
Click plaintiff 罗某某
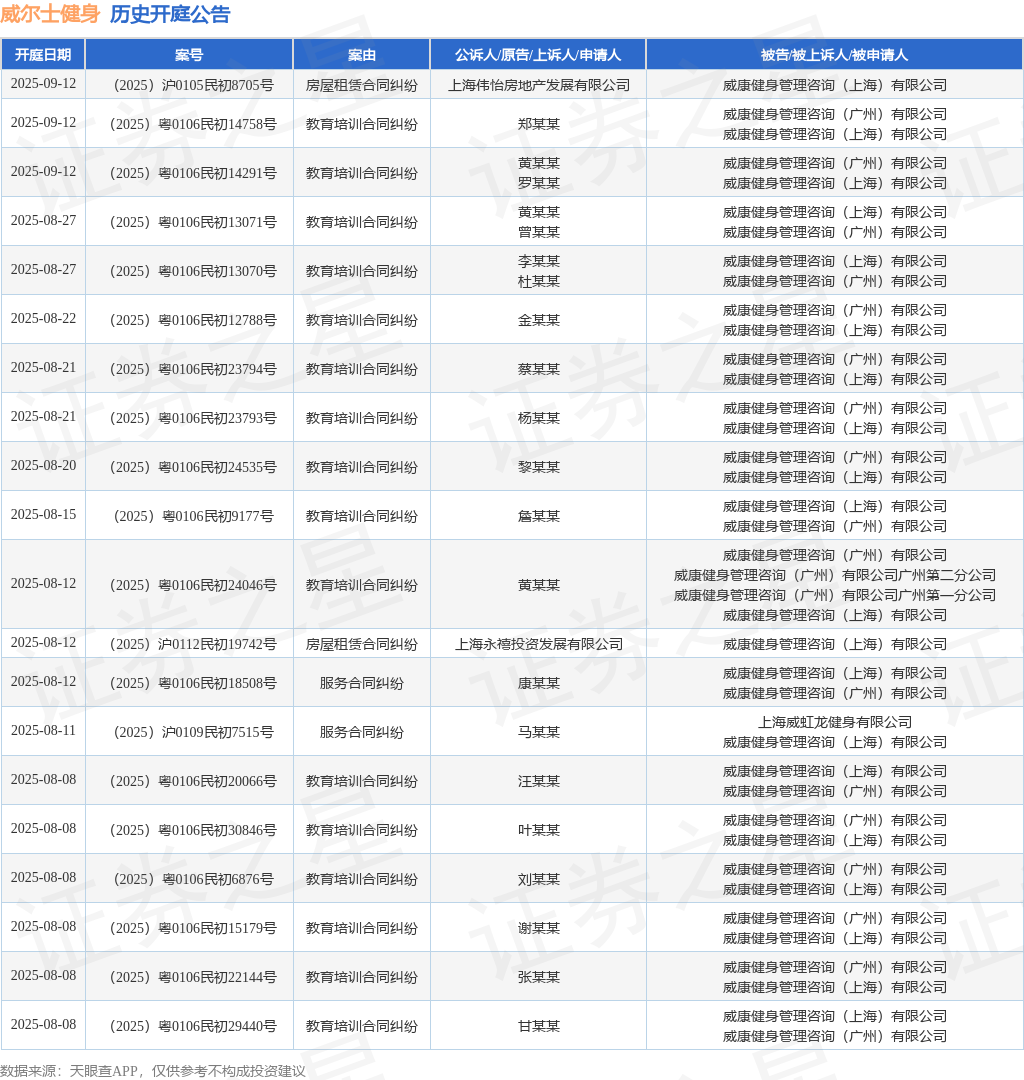tap(539, 183)
